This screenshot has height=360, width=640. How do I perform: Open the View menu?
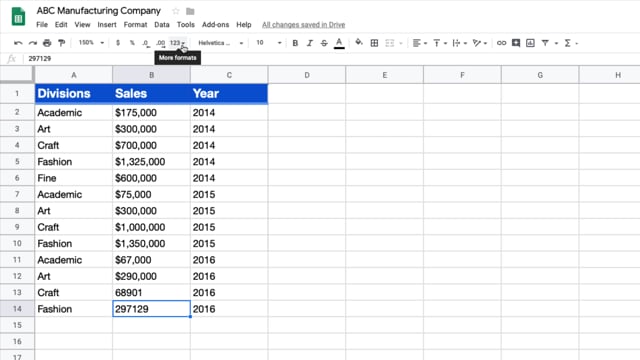tap(82, 24)
